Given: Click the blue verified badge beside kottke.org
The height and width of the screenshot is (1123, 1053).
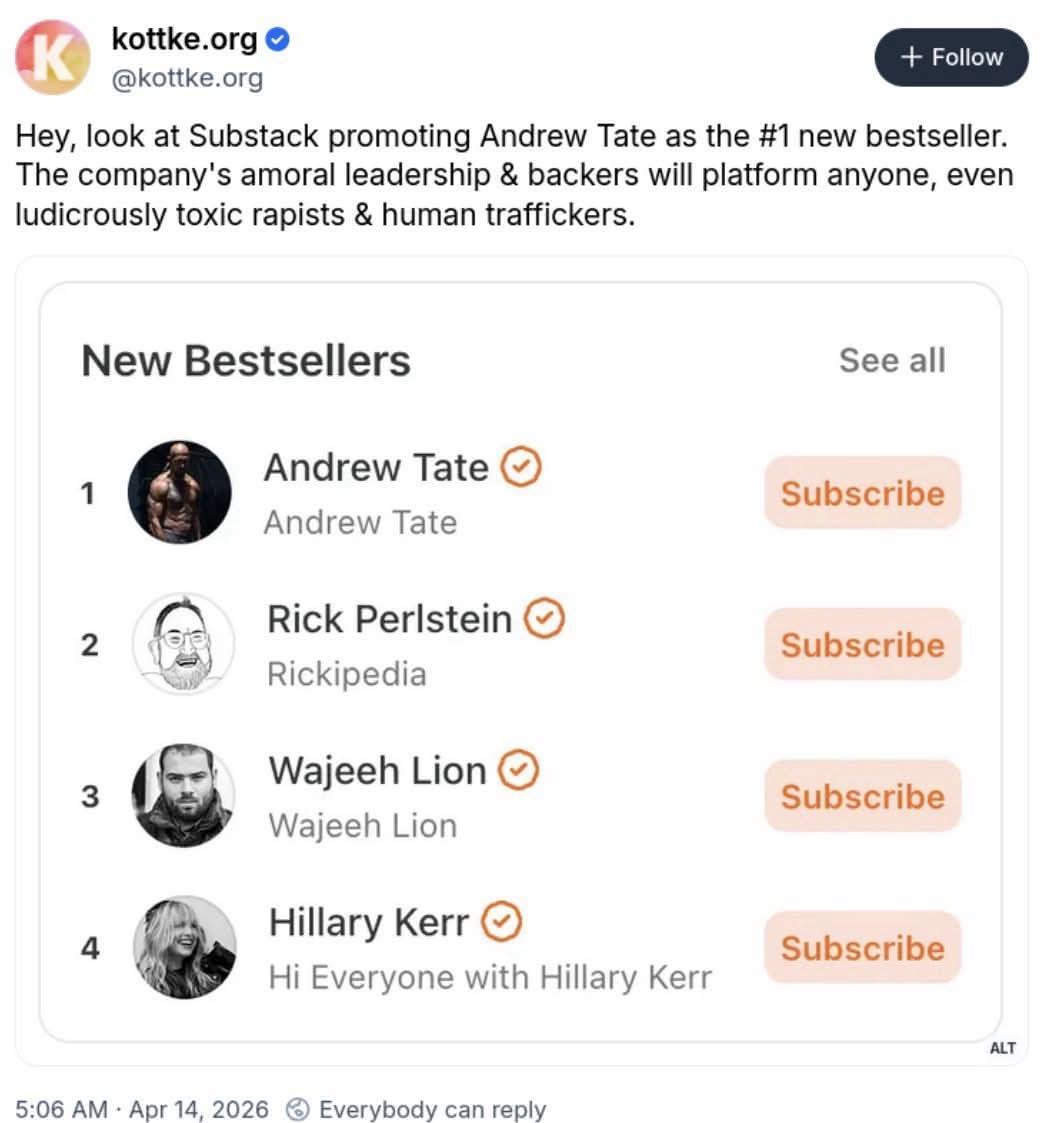Looking at the screenshot, I should (277, 39).
